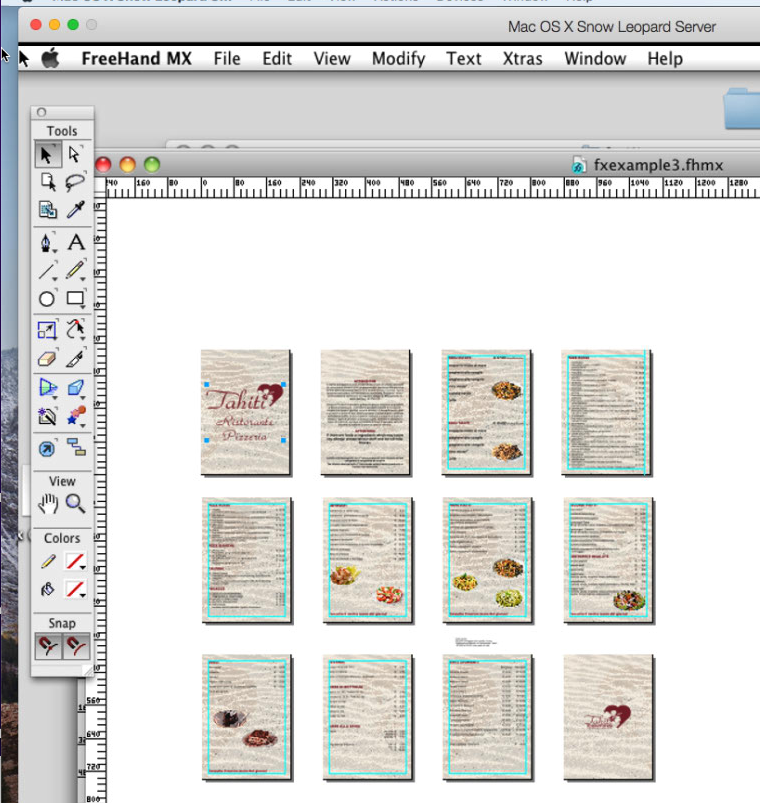This screenshot has height=803, width=760.
Task: Select the Subselect white arrow tool
Action: pos(76,154)
